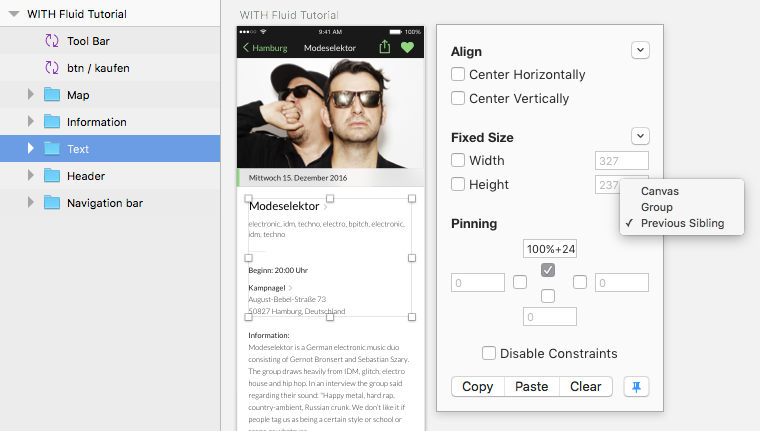Screen dimensions: 760x431
Task: Click the artboard title WITH Fluid Tutorial
Action: (289, 15)
